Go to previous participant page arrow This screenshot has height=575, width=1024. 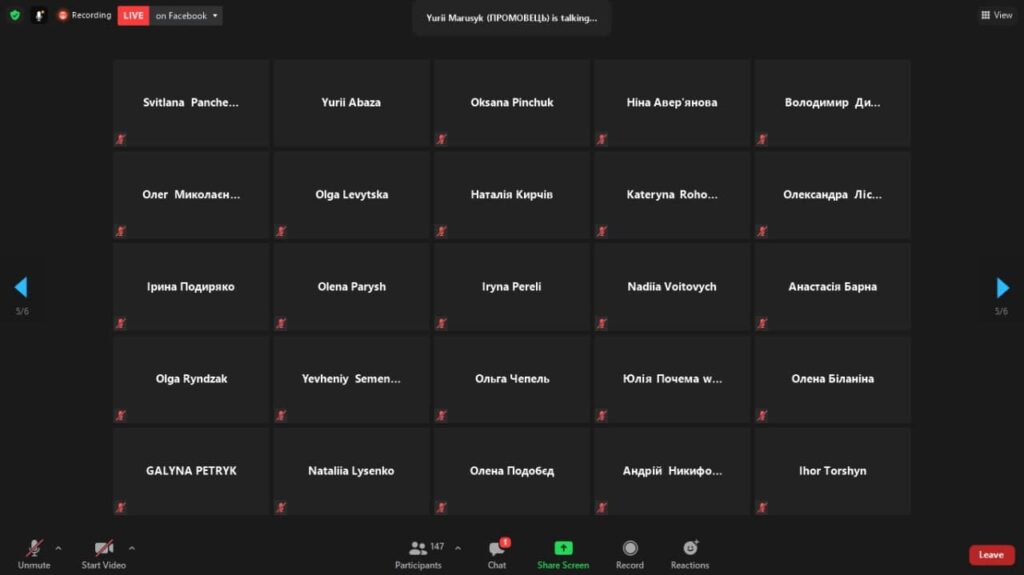[21, 288]
